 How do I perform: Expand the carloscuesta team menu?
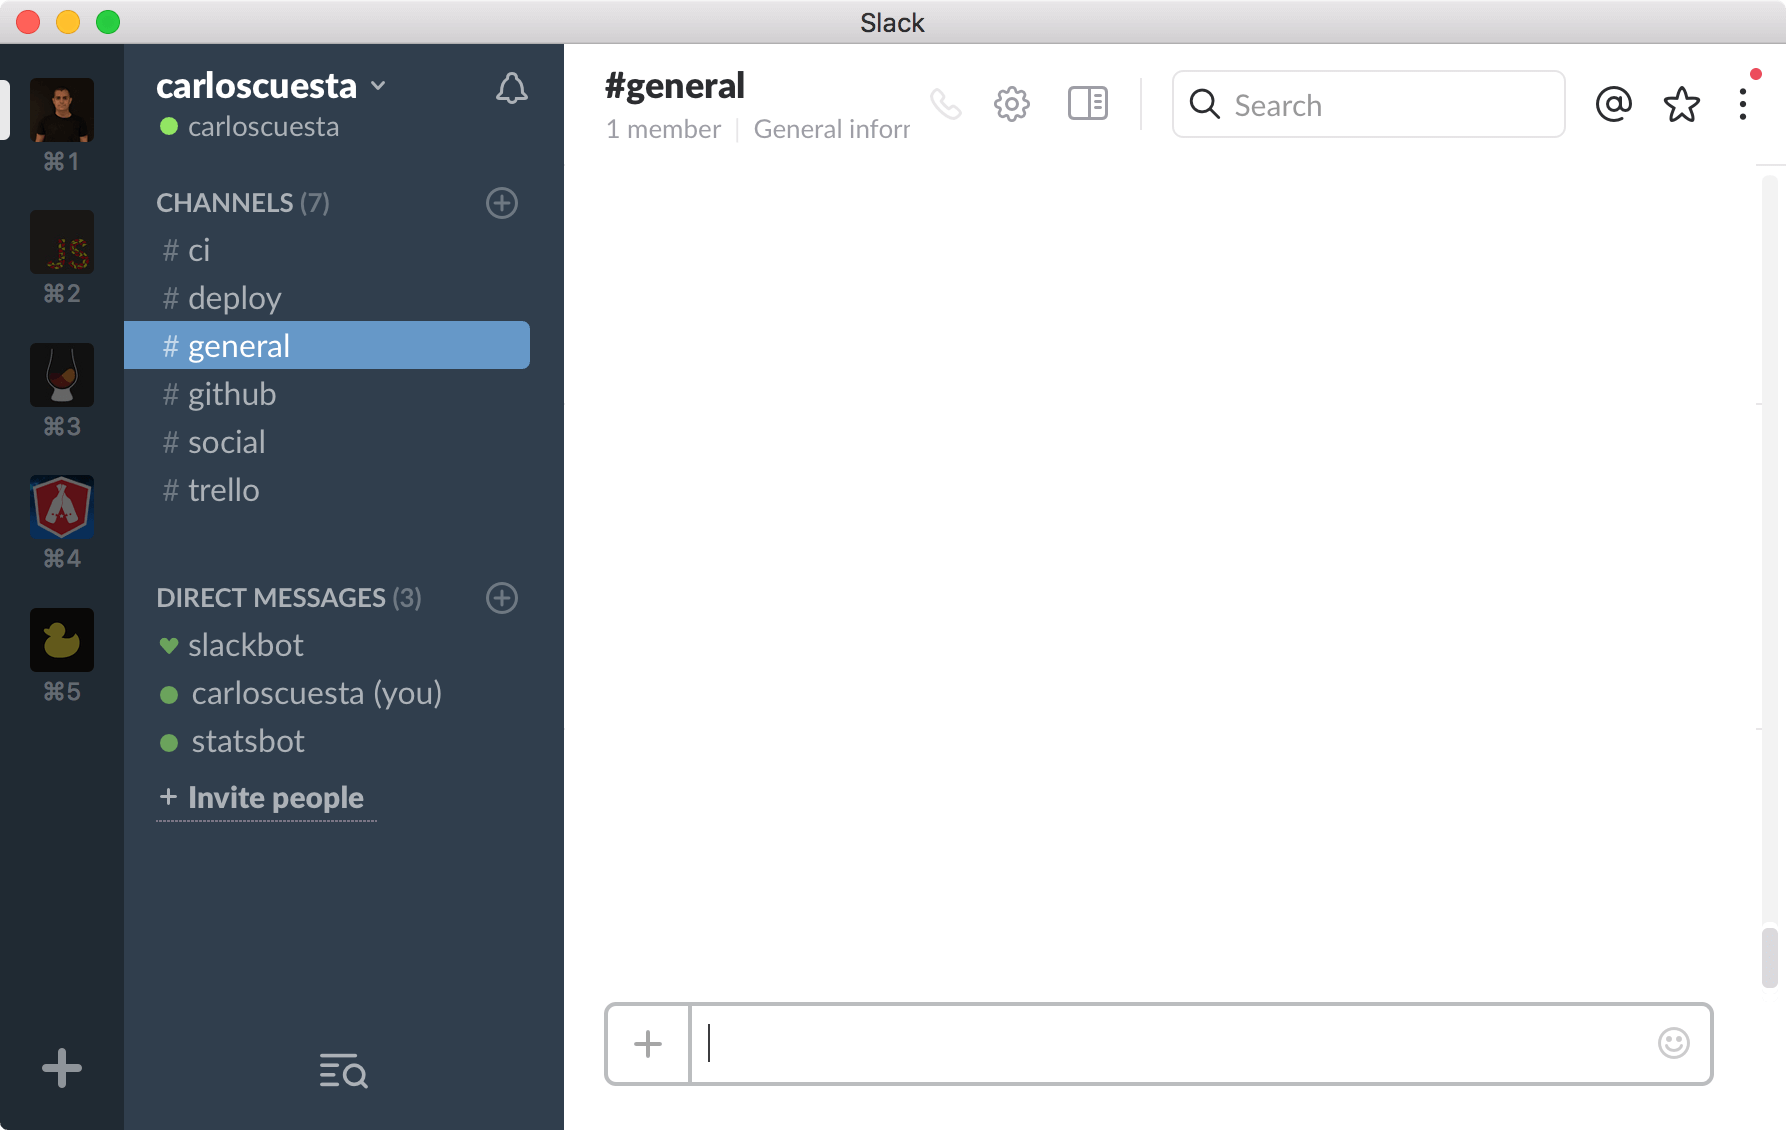pyautogui.click(x=271, y=86)
